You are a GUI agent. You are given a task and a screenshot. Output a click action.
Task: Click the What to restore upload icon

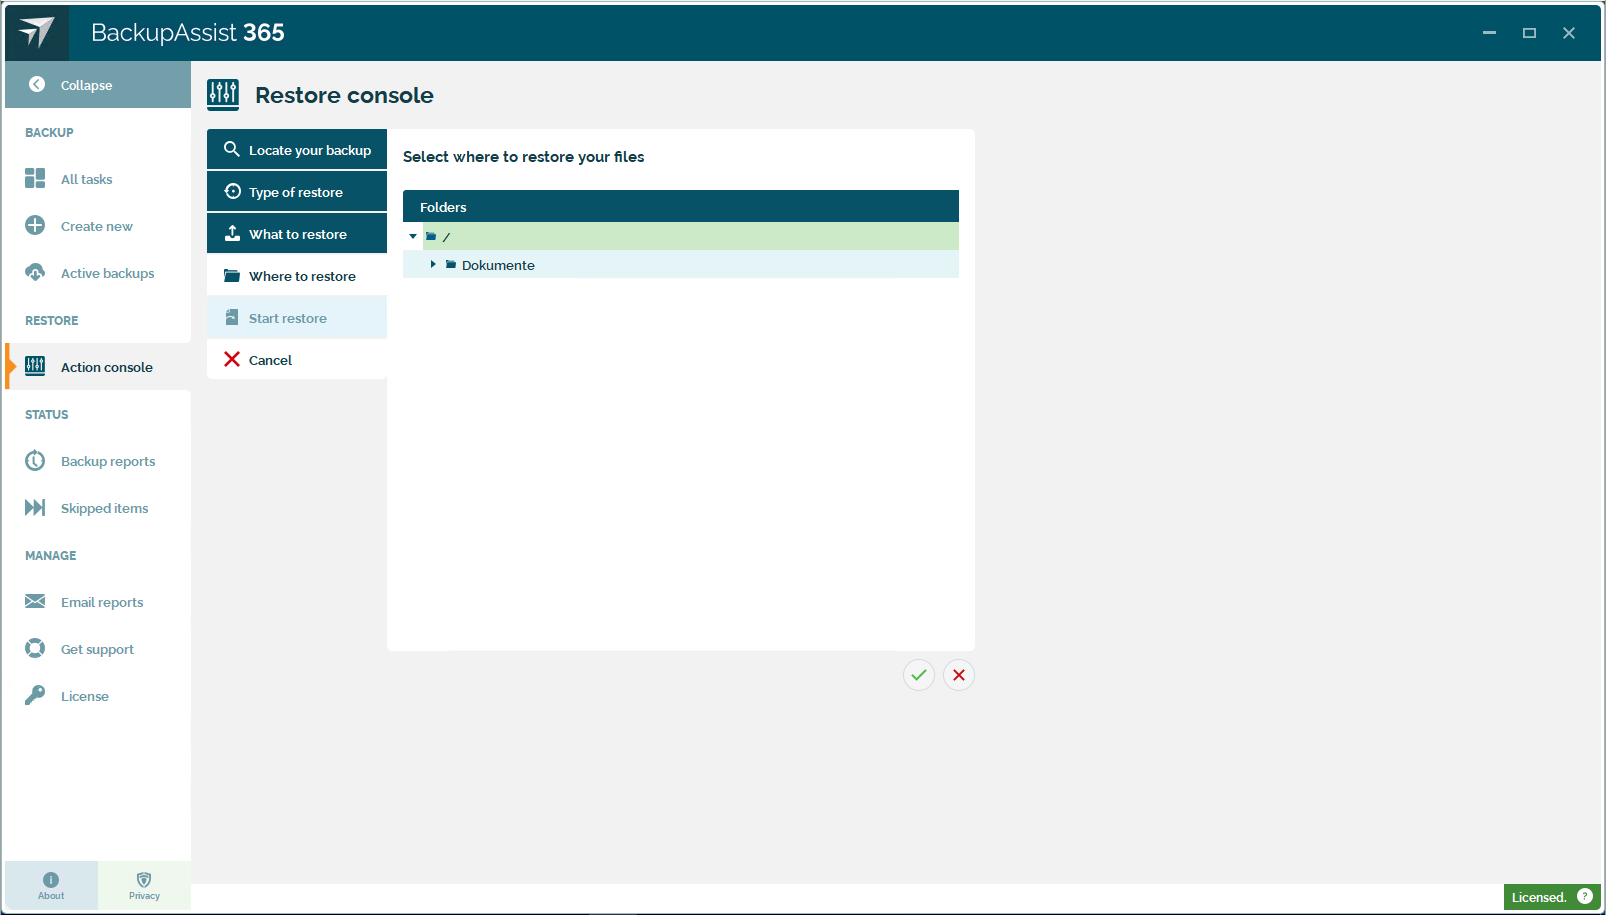(232, 233)
